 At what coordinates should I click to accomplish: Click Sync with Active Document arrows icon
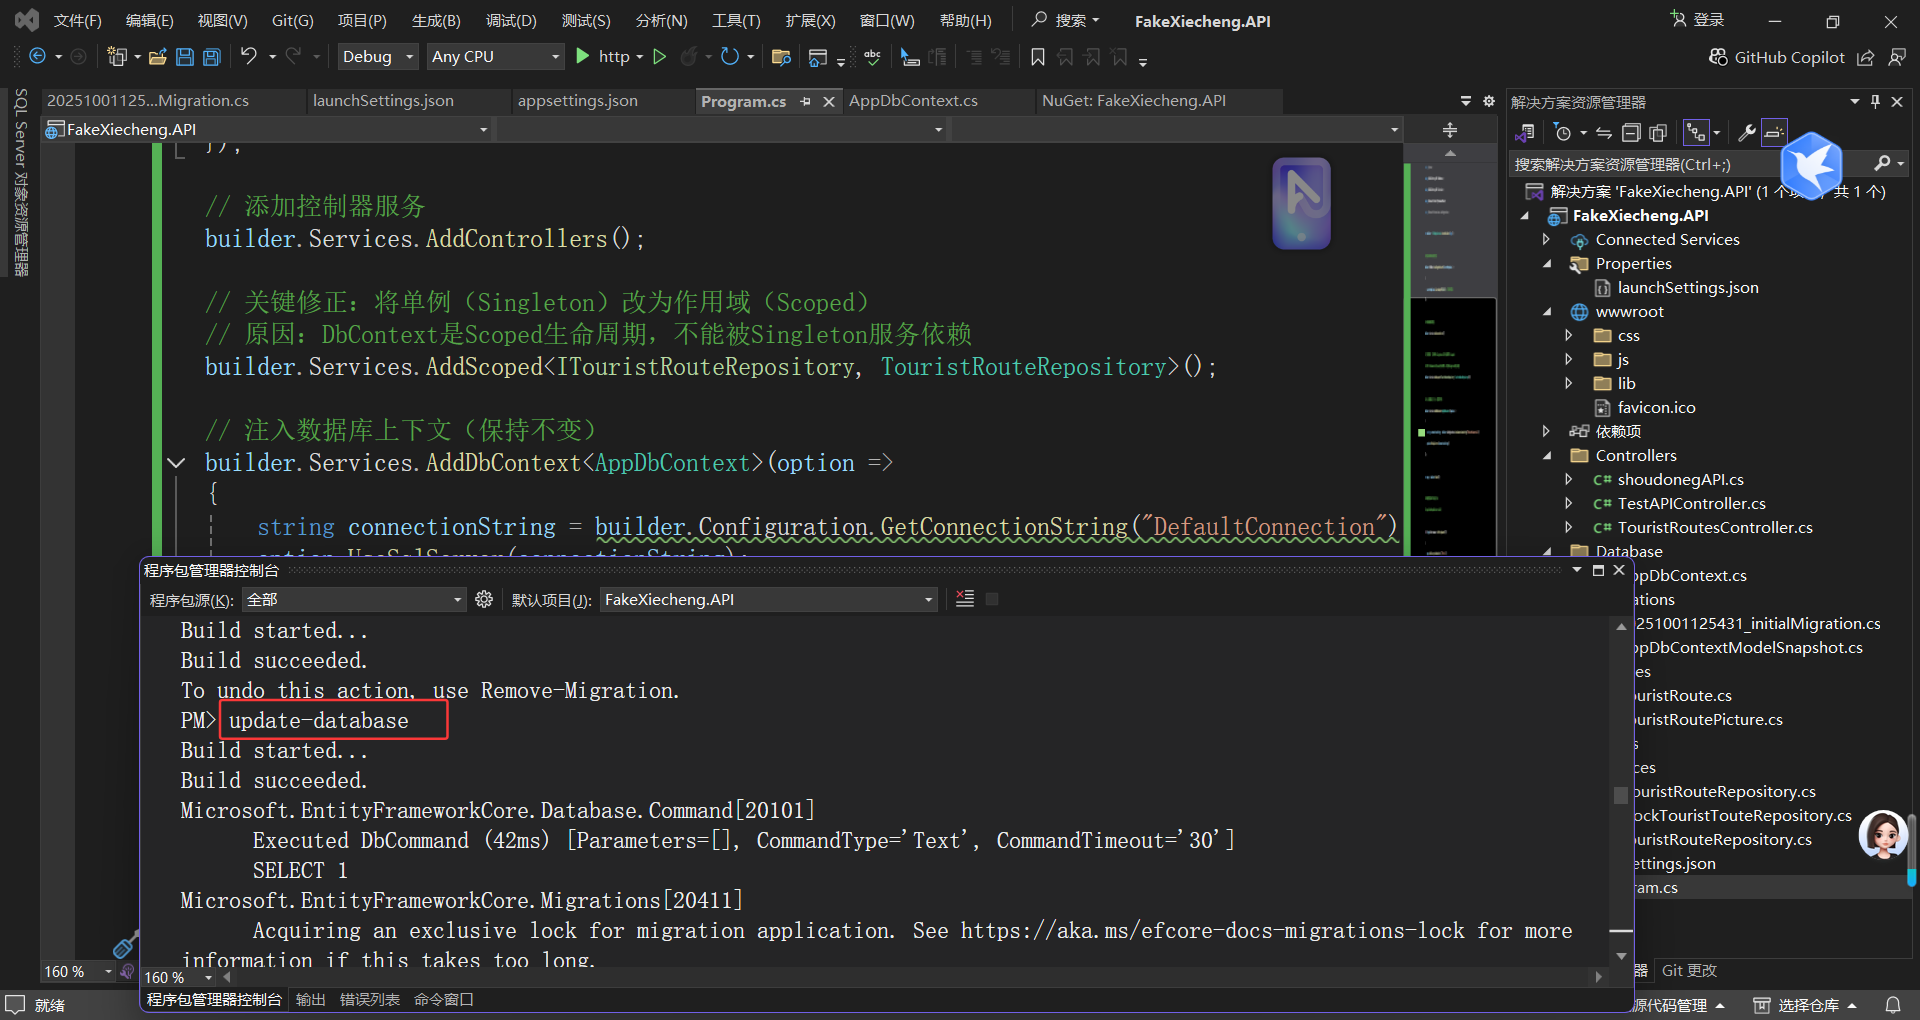coord(1604,132)
